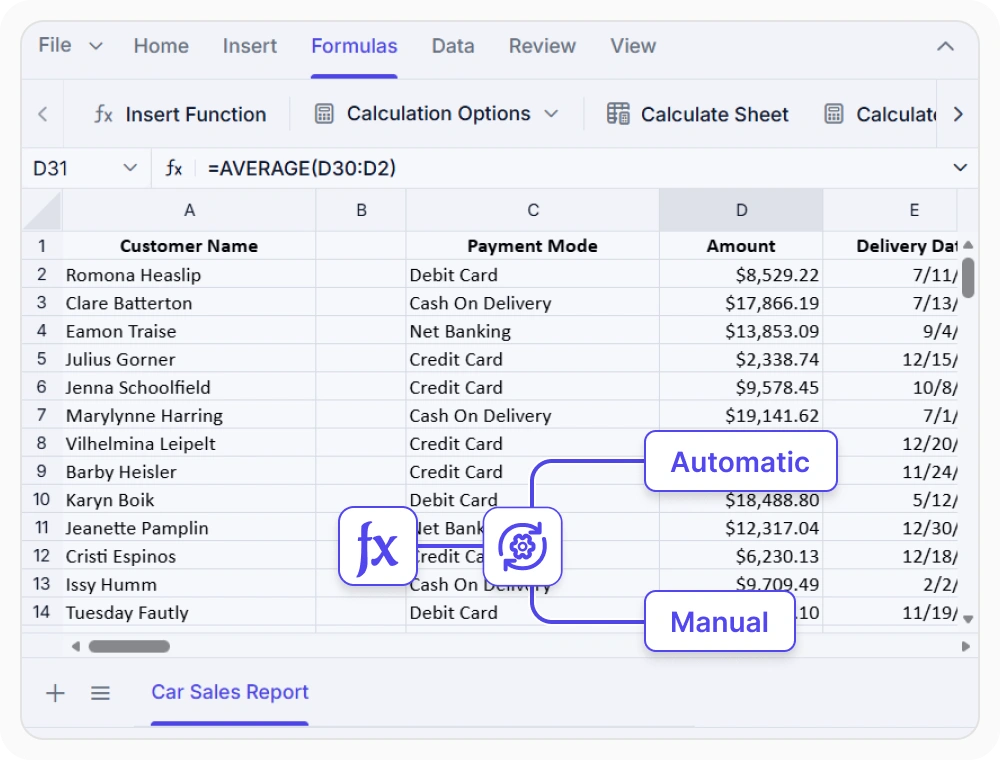Select cell Clare Batterton
The width and height of the screenshot is (1000, 760).
tap(189, 303)
